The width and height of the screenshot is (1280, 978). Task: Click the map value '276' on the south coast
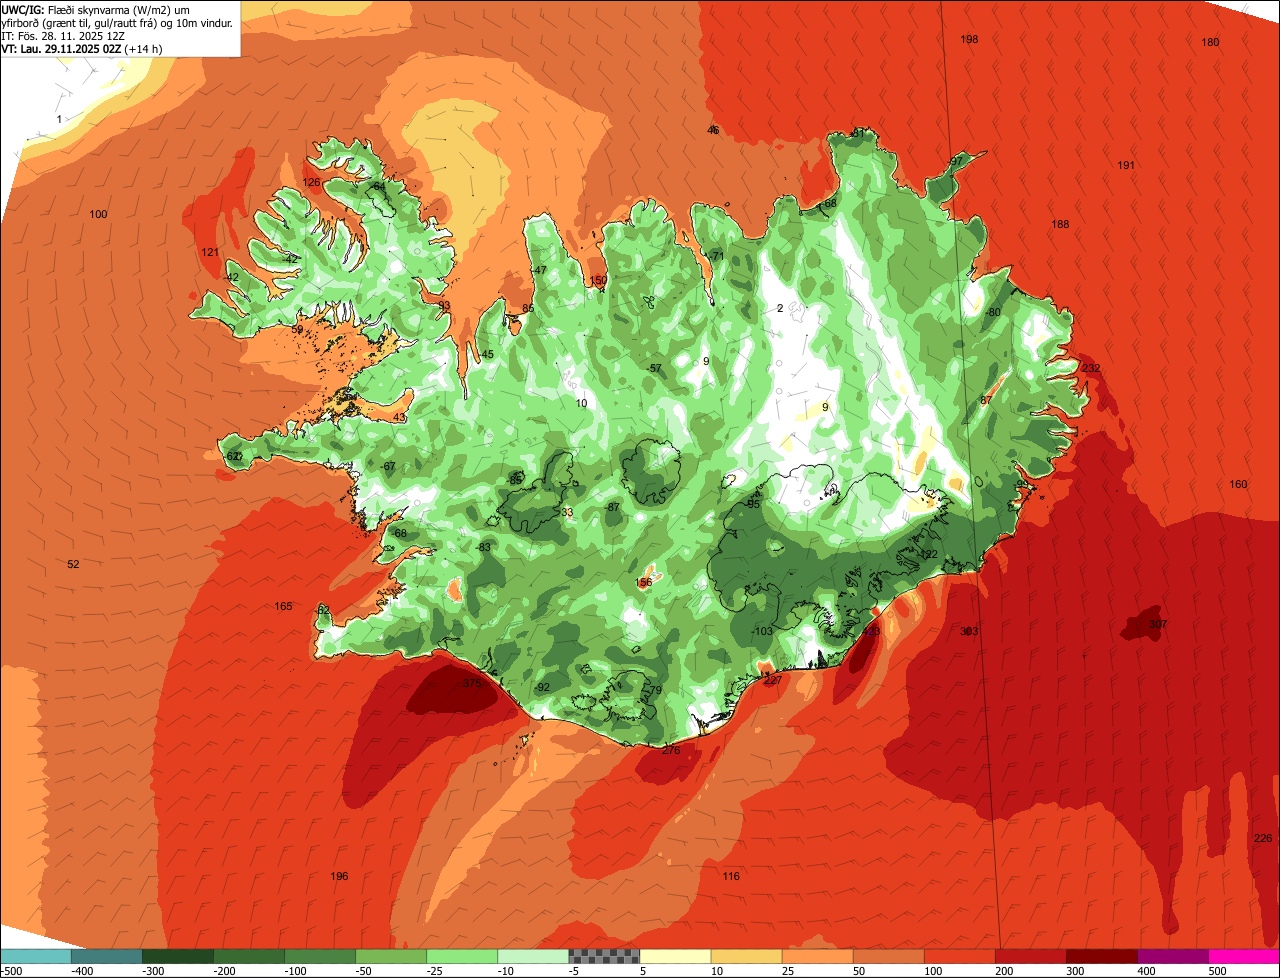click(x=671, y=750)
